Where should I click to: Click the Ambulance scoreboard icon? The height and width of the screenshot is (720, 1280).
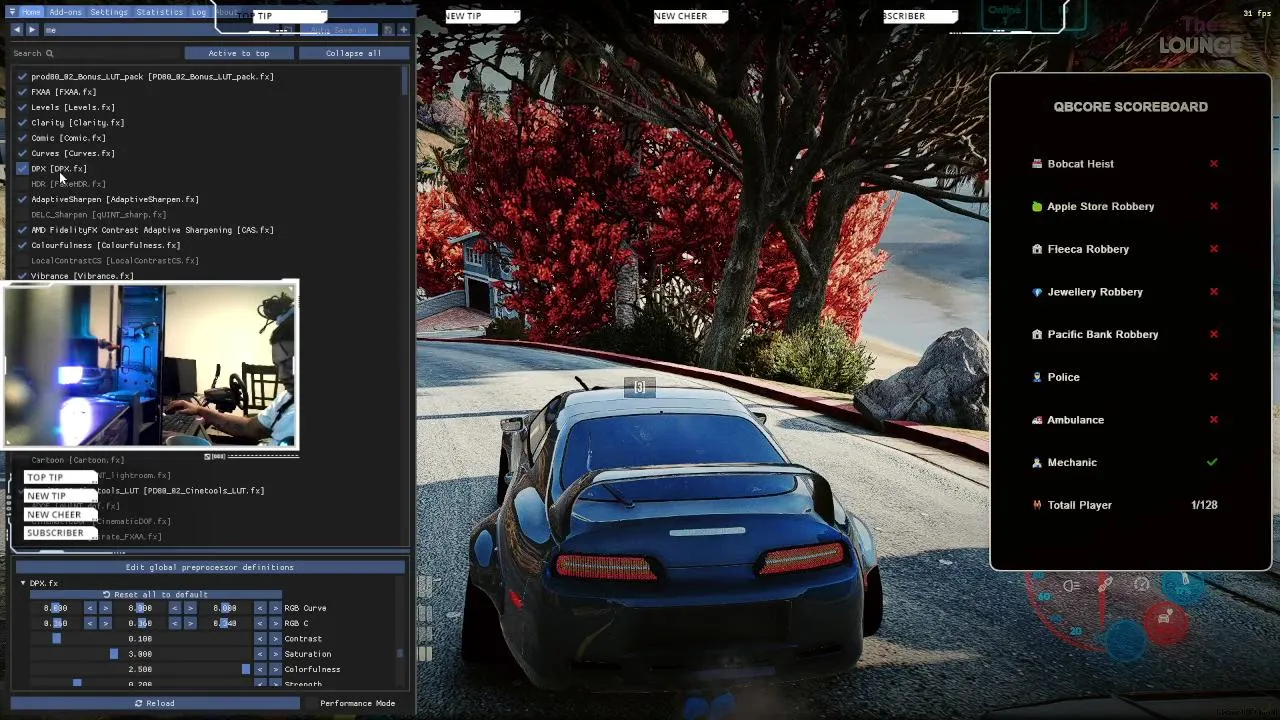point(1037,420)
